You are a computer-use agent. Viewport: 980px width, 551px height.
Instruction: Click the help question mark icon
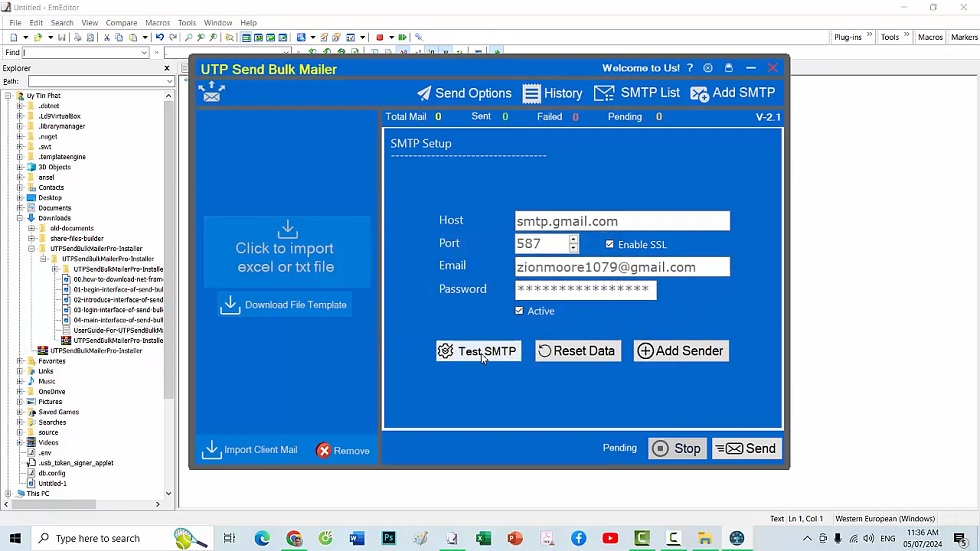(689, 68)
